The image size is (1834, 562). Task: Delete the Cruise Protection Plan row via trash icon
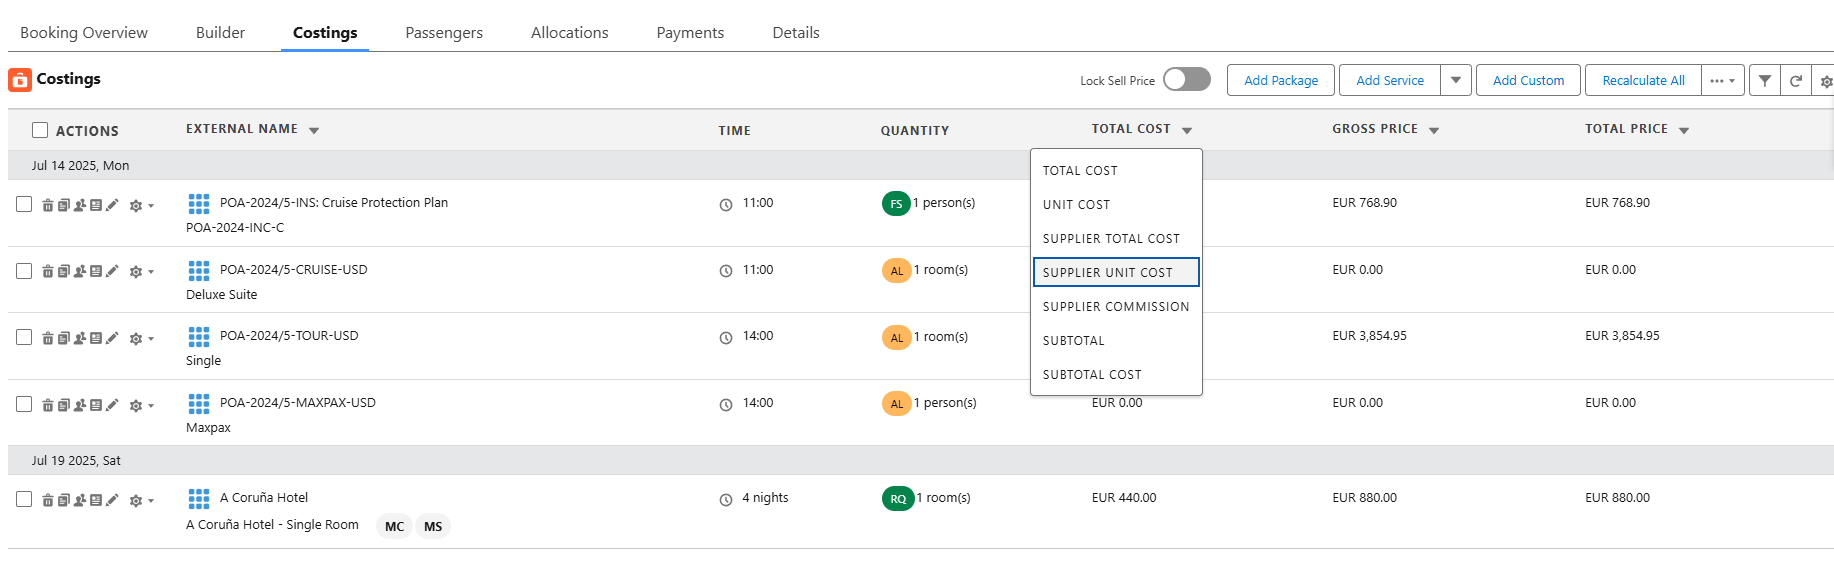pyautogui.click(x=47, y=205)
